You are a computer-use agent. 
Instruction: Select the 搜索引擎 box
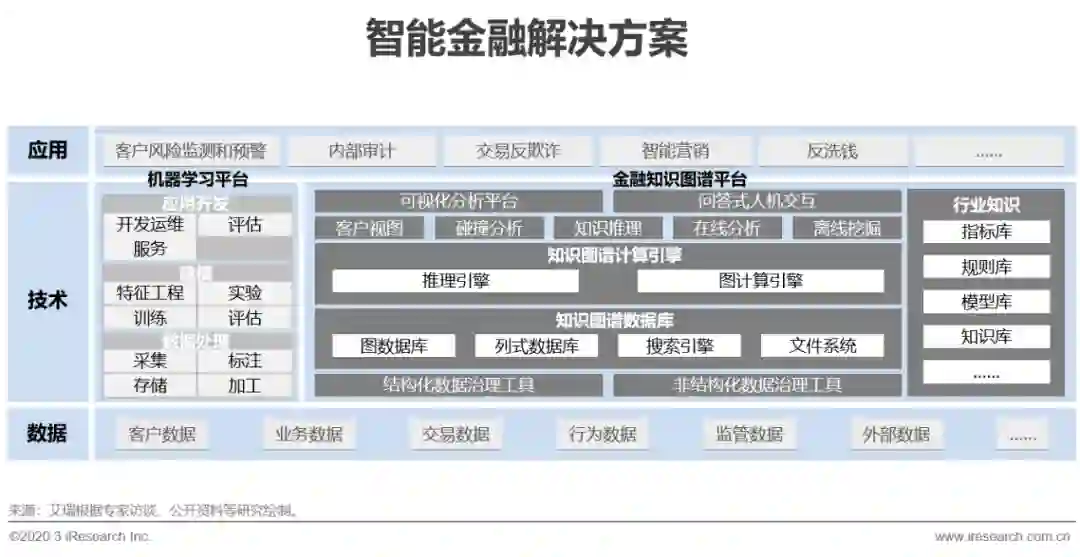(679, 346)
